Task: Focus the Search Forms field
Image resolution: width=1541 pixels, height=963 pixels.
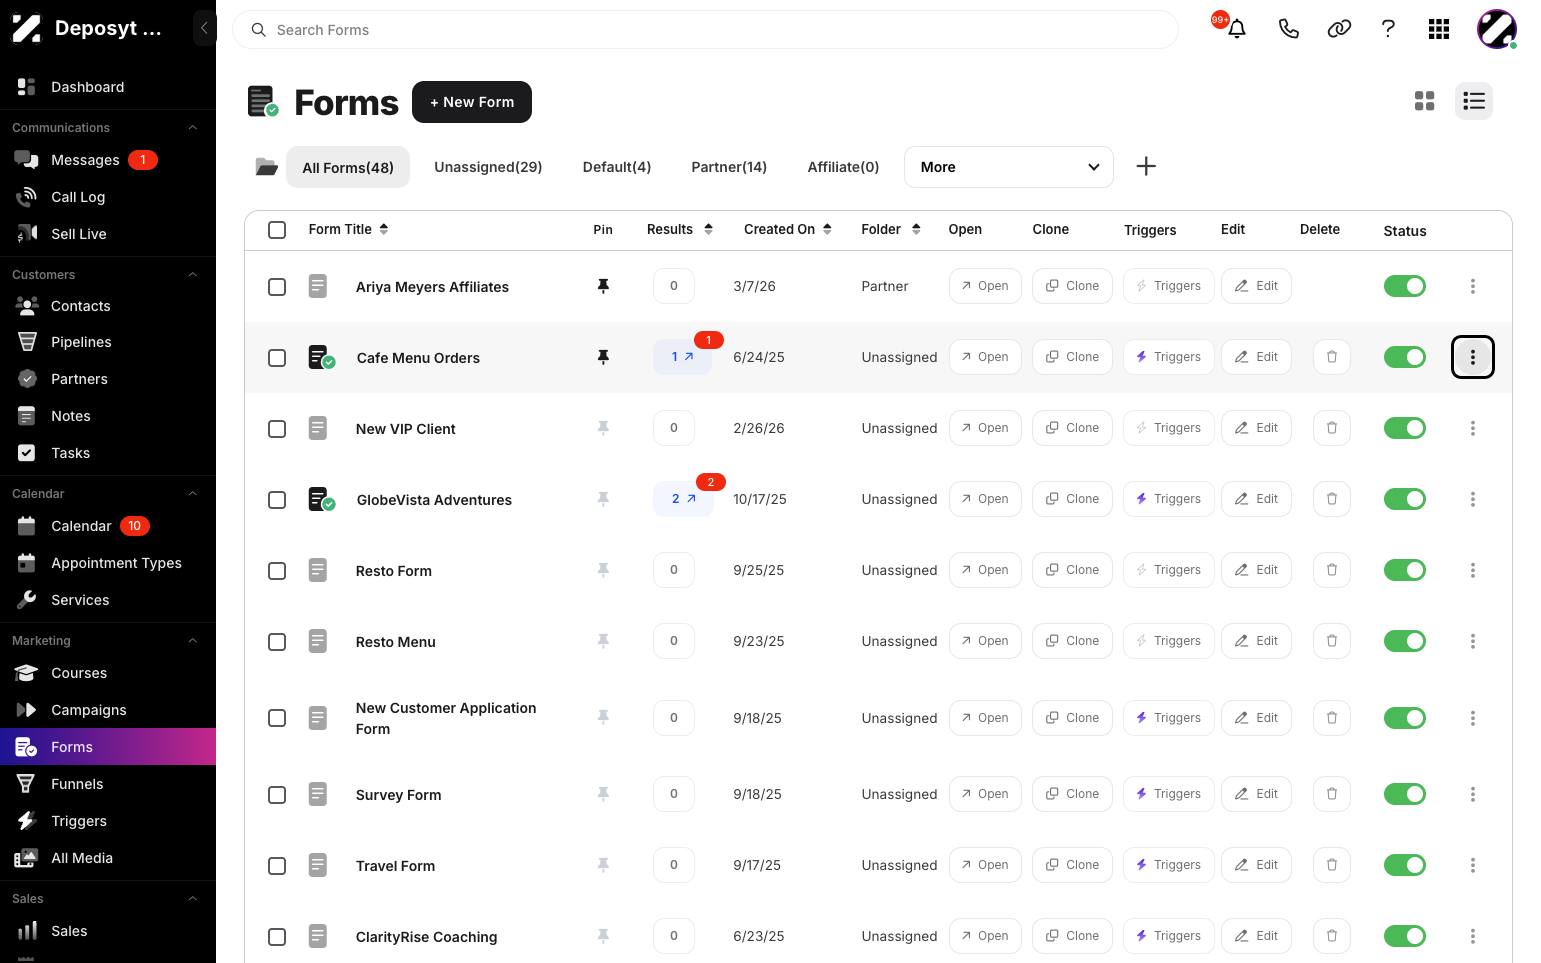Action: (705, 30)
